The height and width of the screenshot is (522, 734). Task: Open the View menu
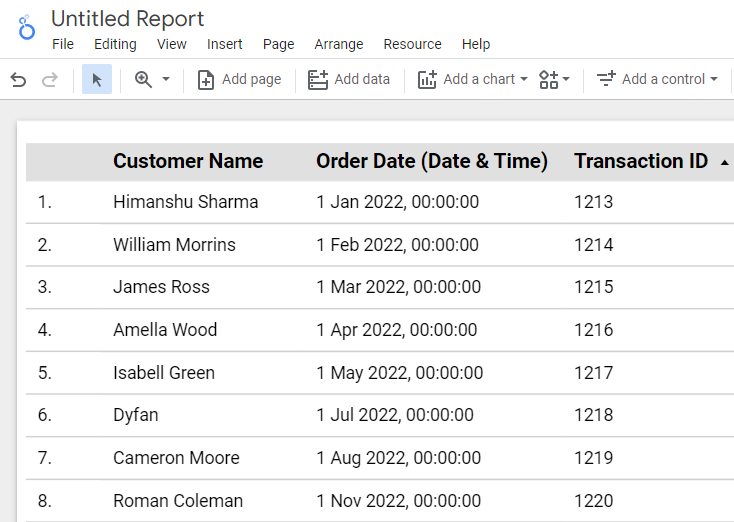coord(171,44)
